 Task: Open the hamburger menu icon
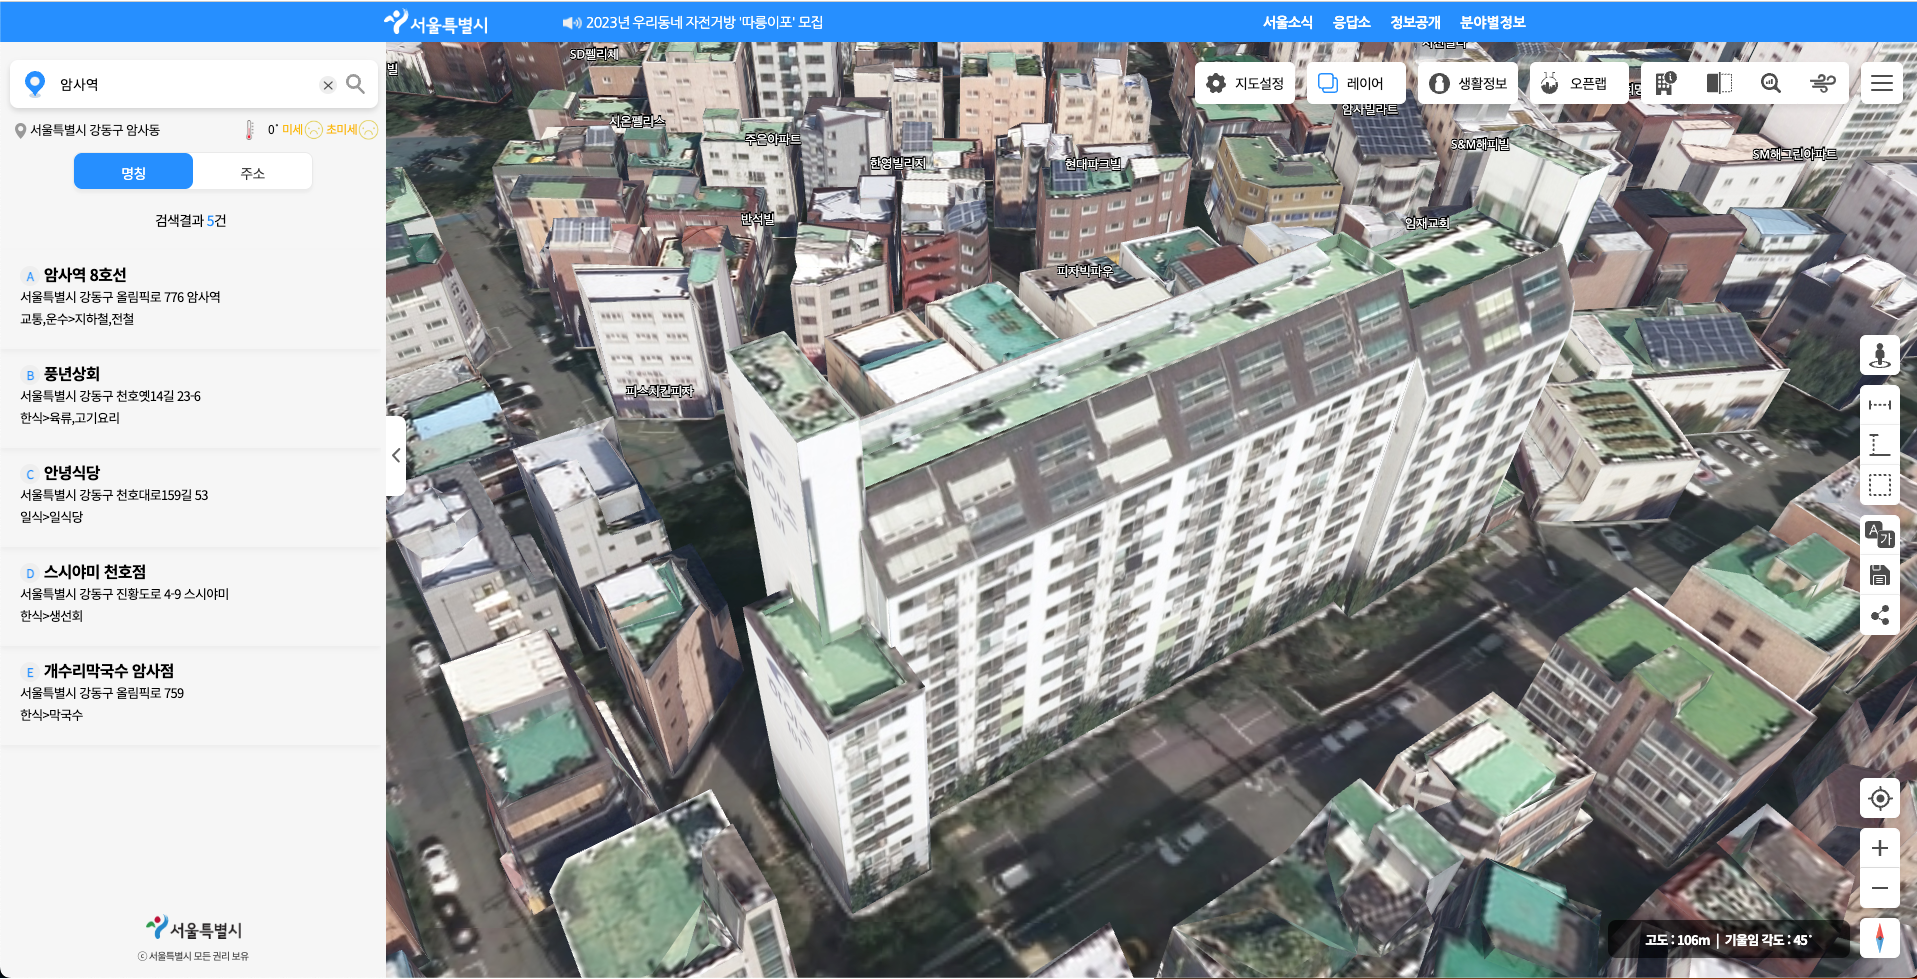coord(1882,83)
